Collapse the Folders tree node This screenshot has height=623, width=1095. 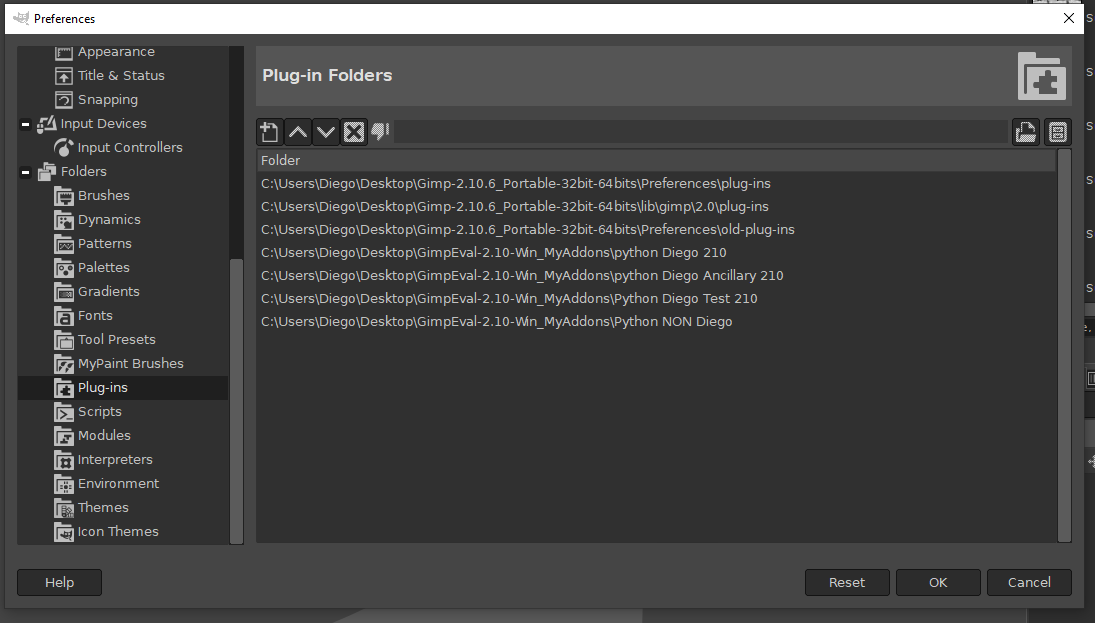25,172
